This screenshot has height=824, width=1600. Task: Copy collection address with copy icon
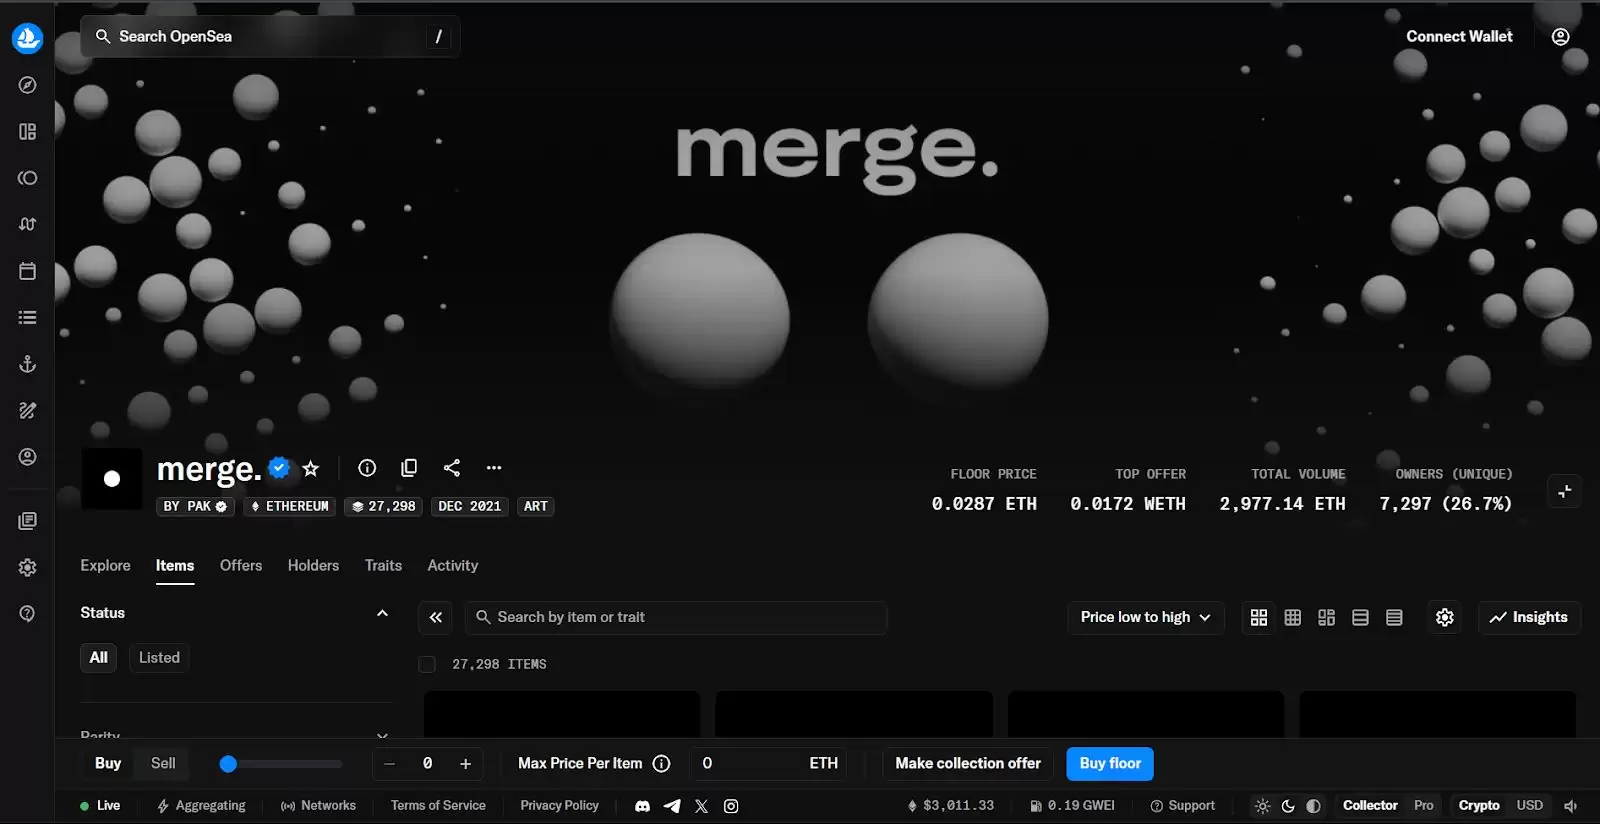click(409, 468)
